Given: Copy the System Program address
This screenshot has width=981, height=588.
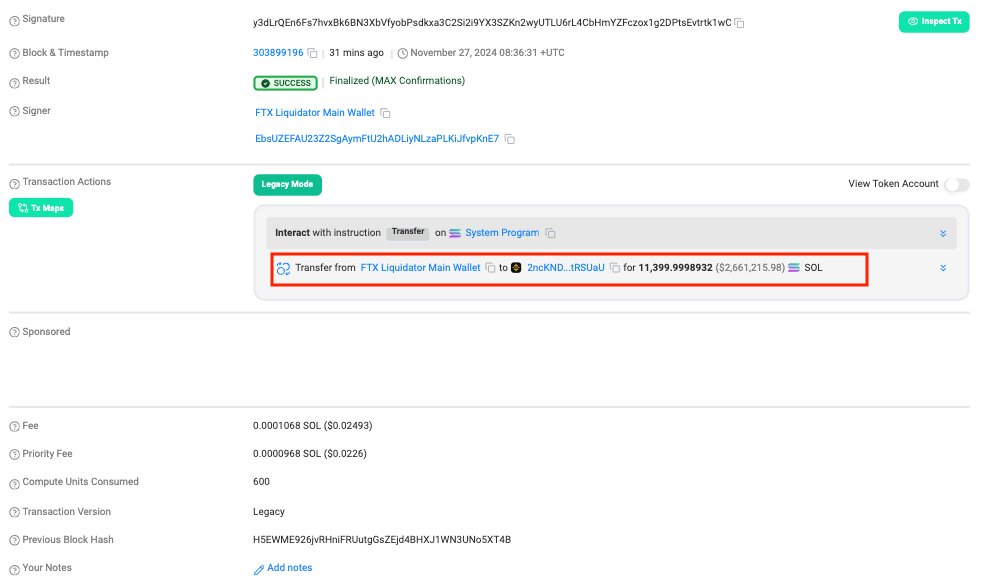Looking at the screenshot, I should pos(551,232).
